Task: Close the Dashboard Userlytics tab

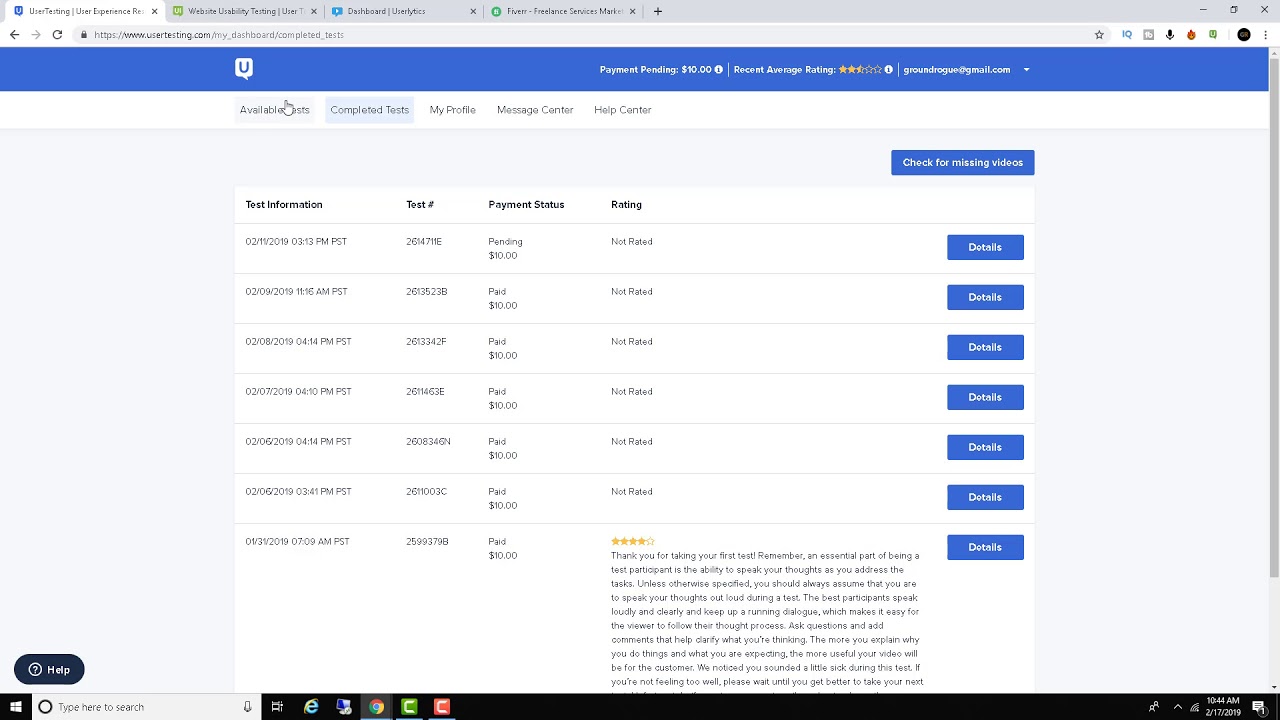Action: tap(473, 11)
